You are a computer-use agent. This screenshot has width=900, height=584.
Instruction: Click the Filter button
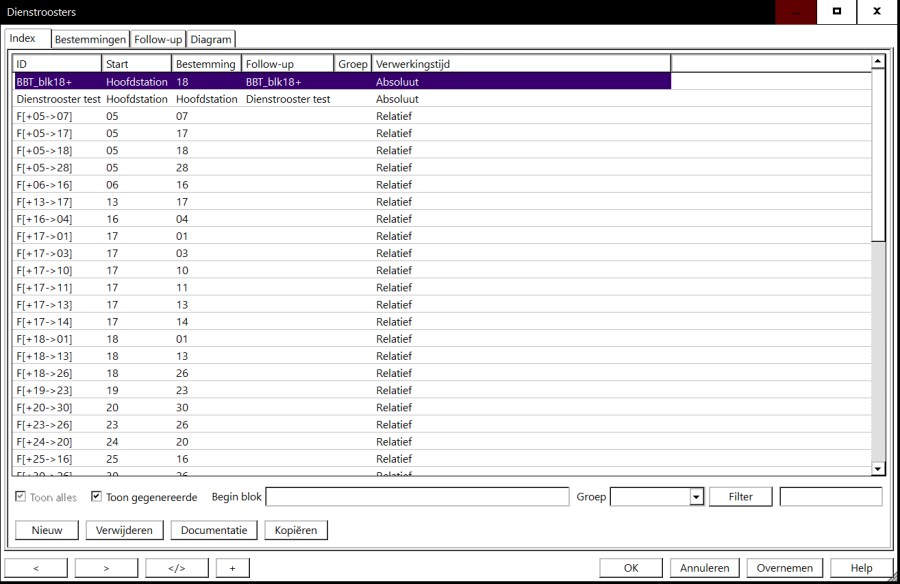pos(740,497)
